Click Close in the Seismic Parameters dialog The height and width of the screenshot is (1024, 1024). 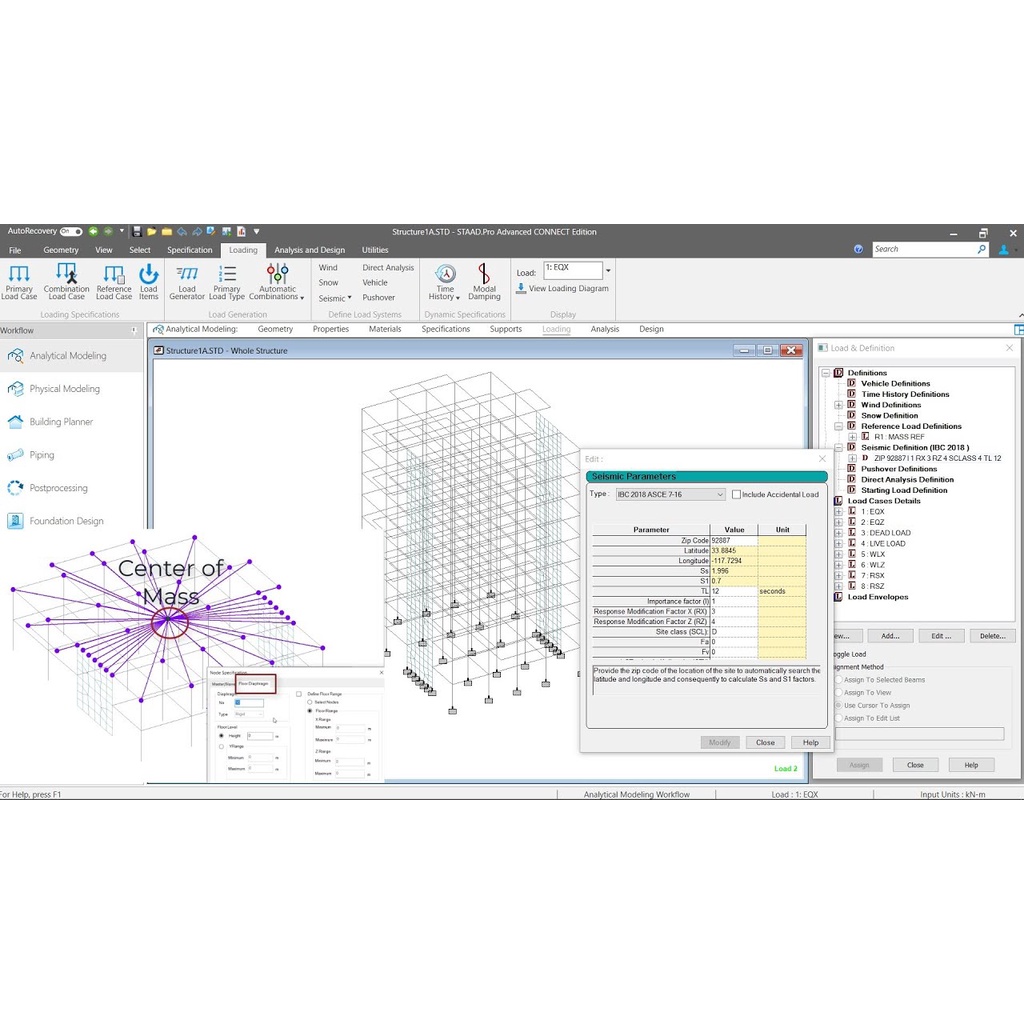[765, 742]
